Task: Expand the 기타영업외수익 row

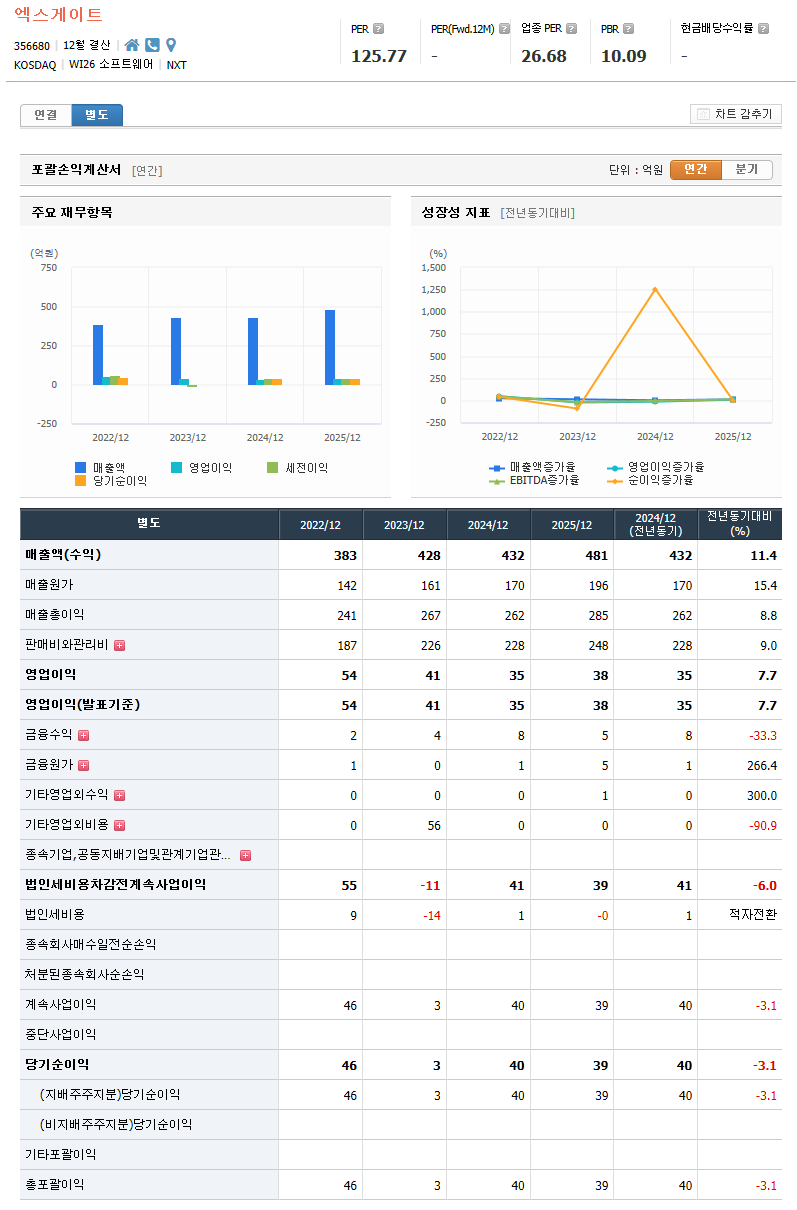Action: (119, 795)
